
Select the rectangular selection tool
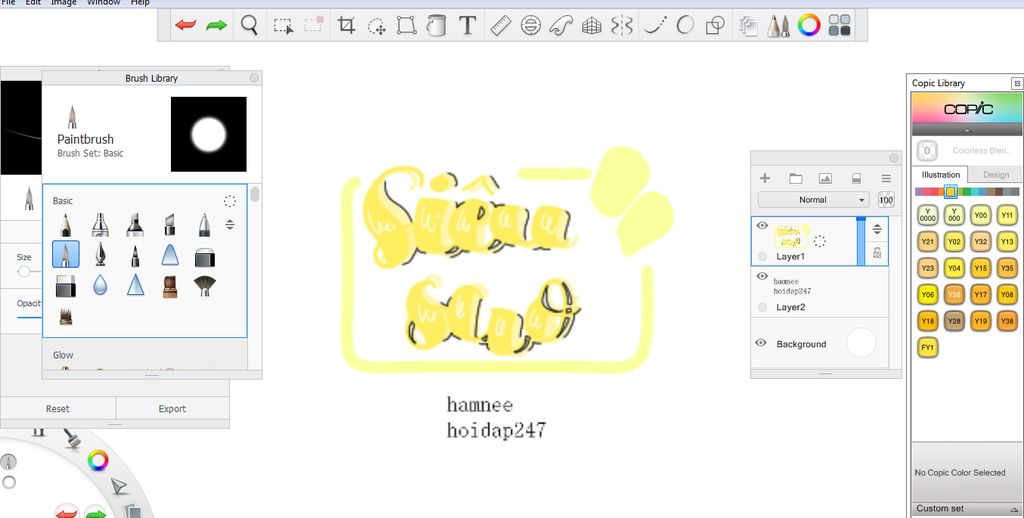click(x=283, y=26)
